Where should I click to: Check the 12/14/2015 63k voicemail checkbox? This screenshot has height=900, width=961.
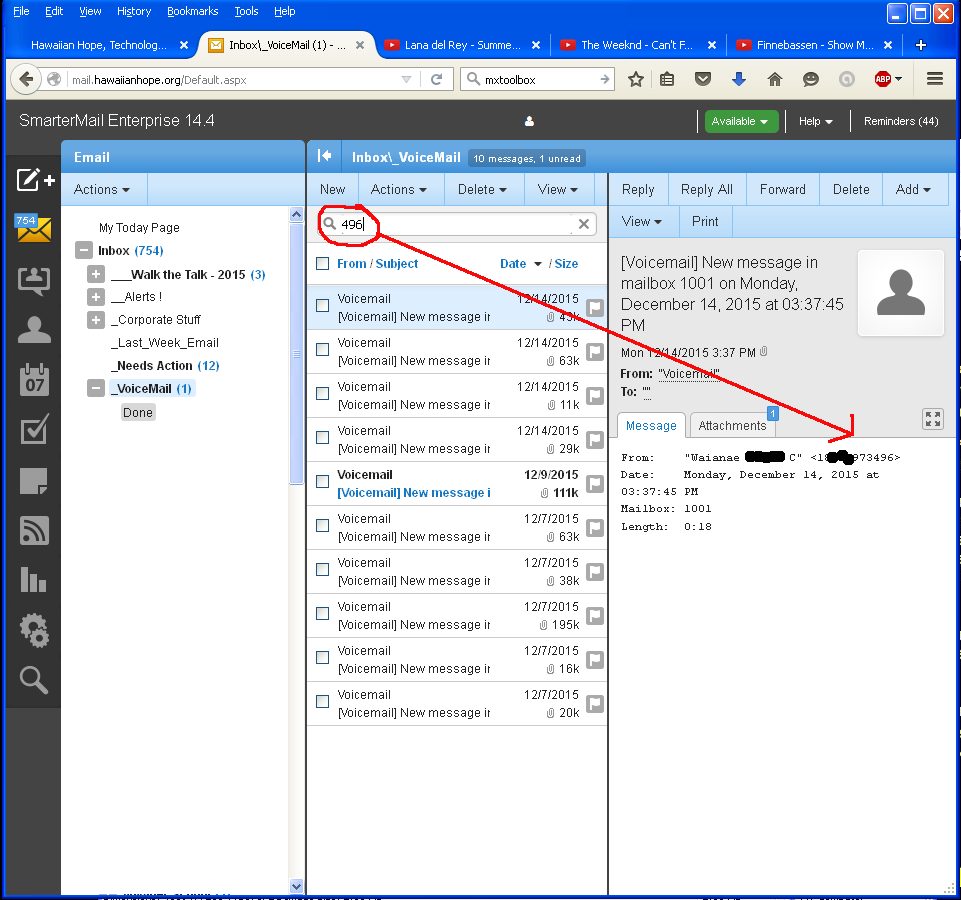click(322, 349)
